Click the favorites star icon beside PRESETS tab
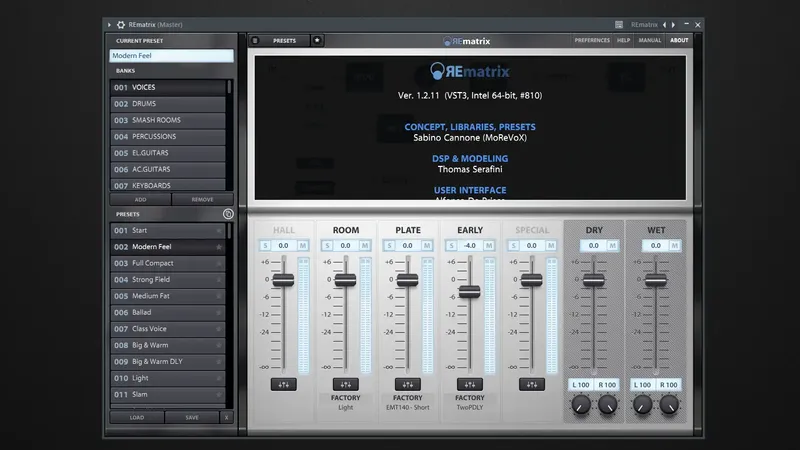 tap(317, 40)
